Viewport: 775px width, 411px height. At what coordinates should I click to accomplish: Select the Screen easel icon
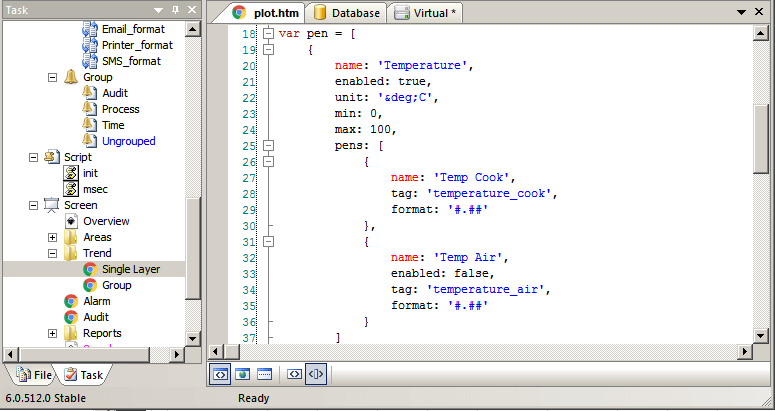click(52, 205)
